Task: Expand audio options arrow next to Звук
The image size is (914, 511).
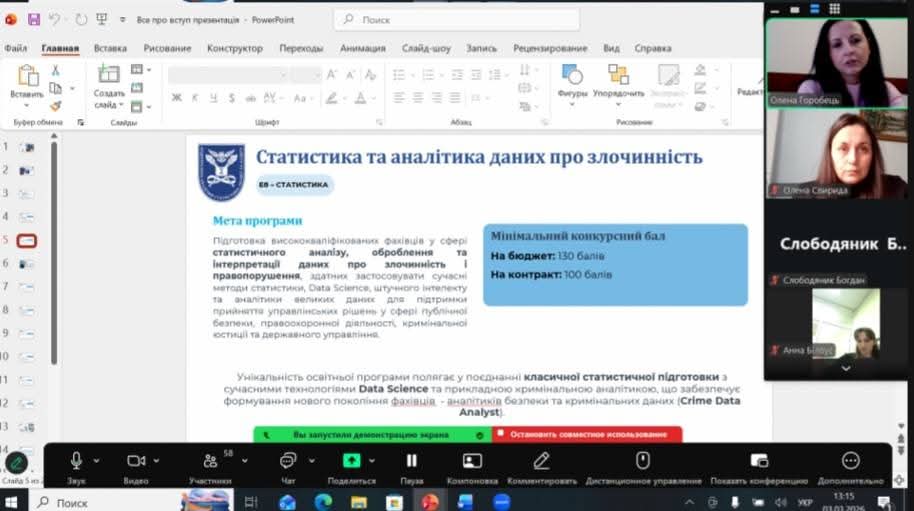Action: coord(96,460)
